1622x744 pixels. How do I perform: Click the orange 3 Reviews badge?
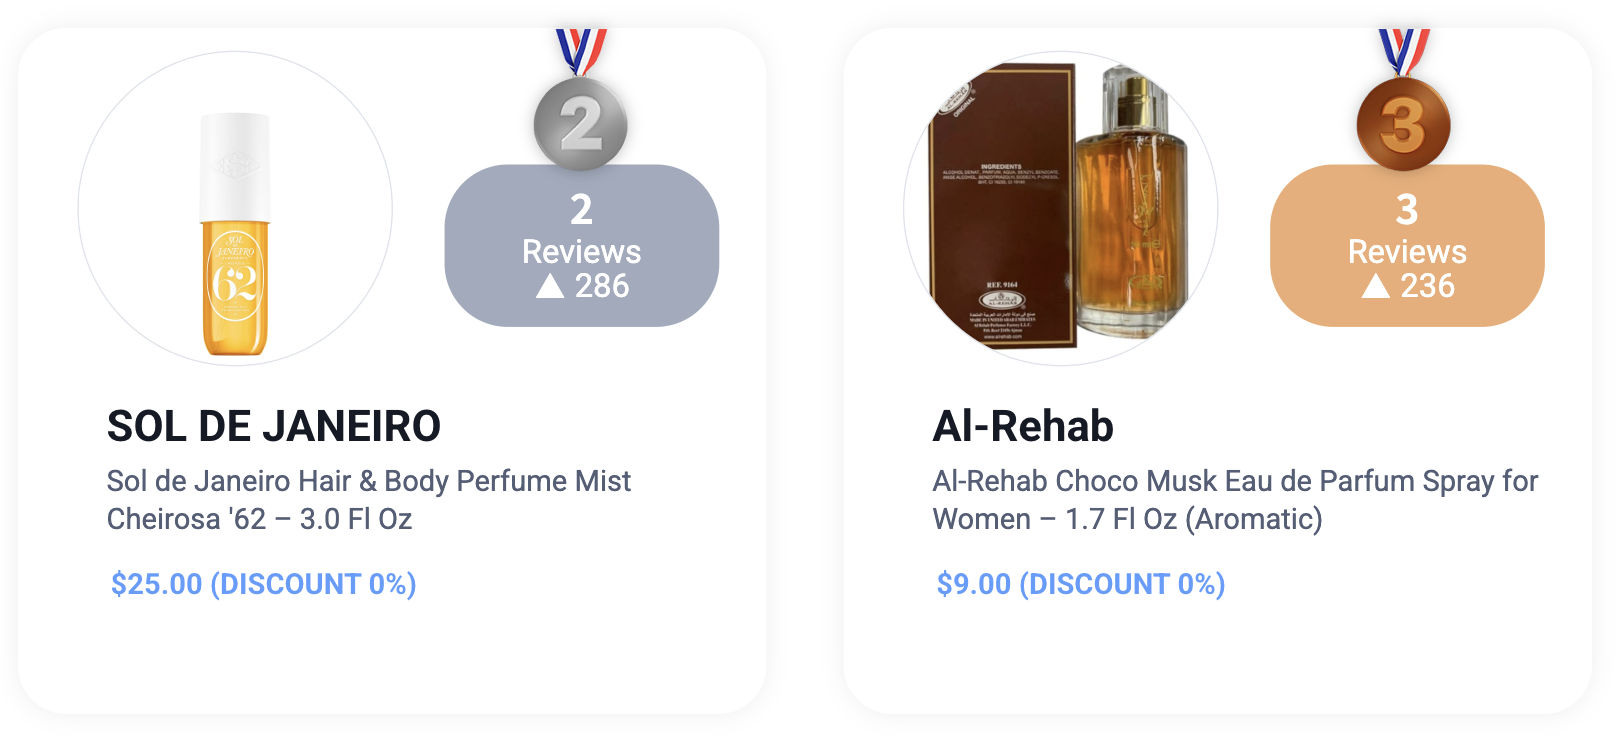1407,245
